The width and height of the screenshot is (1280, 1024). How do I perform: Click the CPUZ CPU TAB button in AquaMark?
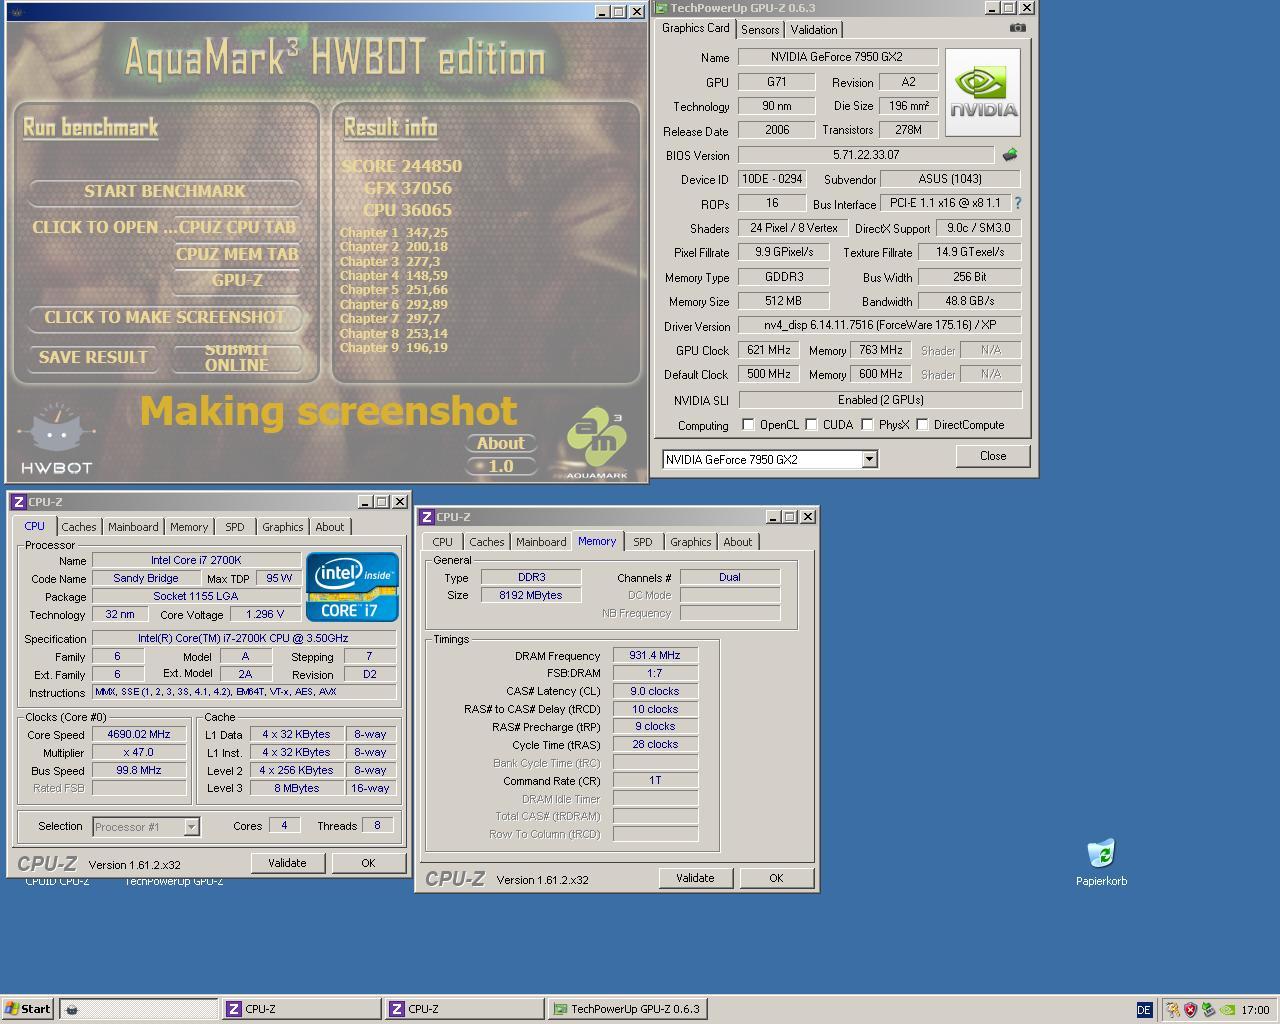click(x=237, y=227)
